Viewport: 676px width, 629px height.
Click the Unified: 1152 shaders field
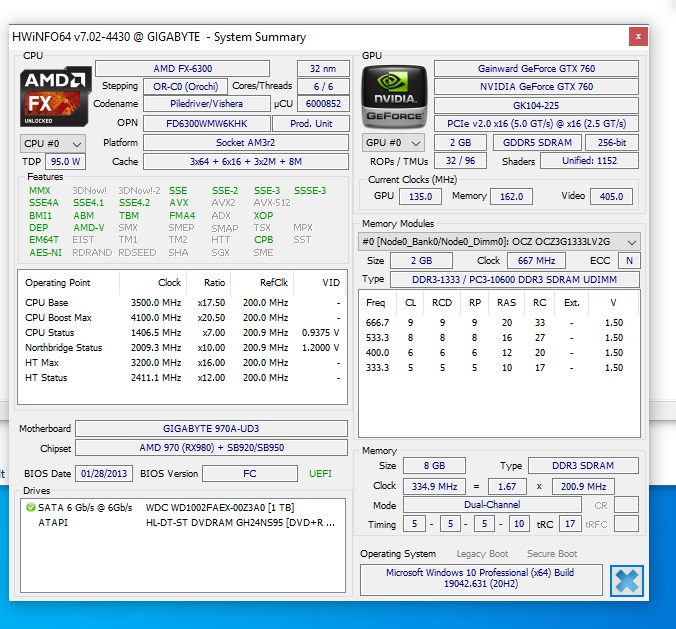click(x=589, y=161)
